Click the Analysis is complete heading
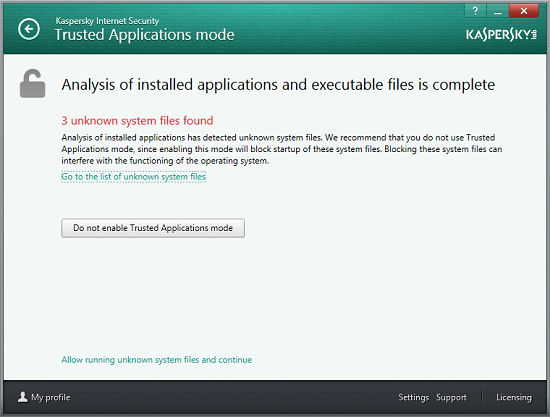The height and width of the screenshot is (417, 550). point(278,85)
